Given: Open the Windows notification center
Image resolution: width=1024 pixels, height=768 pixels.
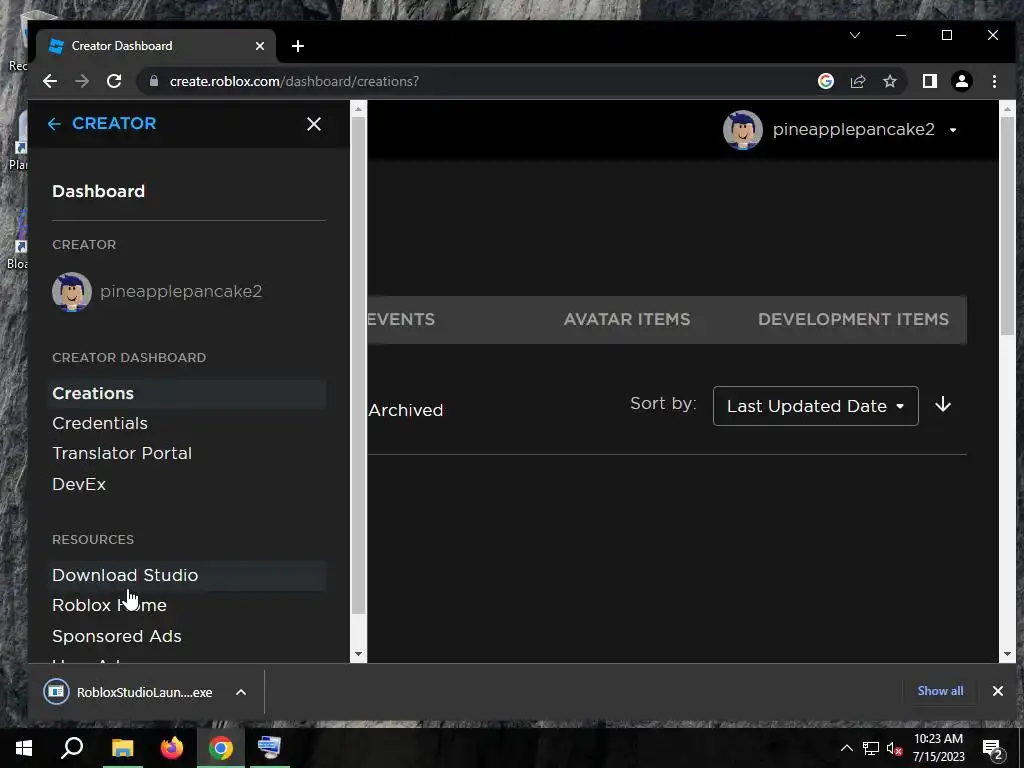Looking at the screenshot, I should [992, 749].
